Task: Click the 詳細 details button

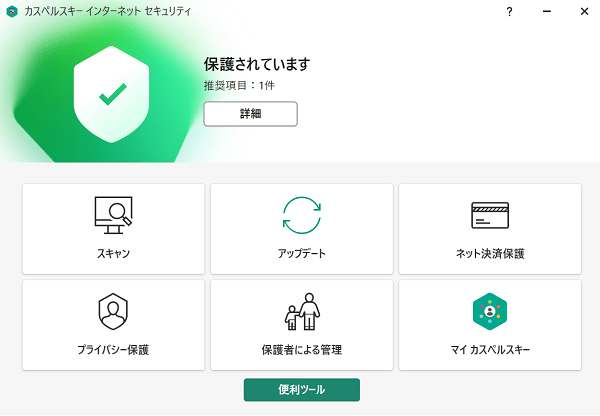Action: tap(250, 114)
